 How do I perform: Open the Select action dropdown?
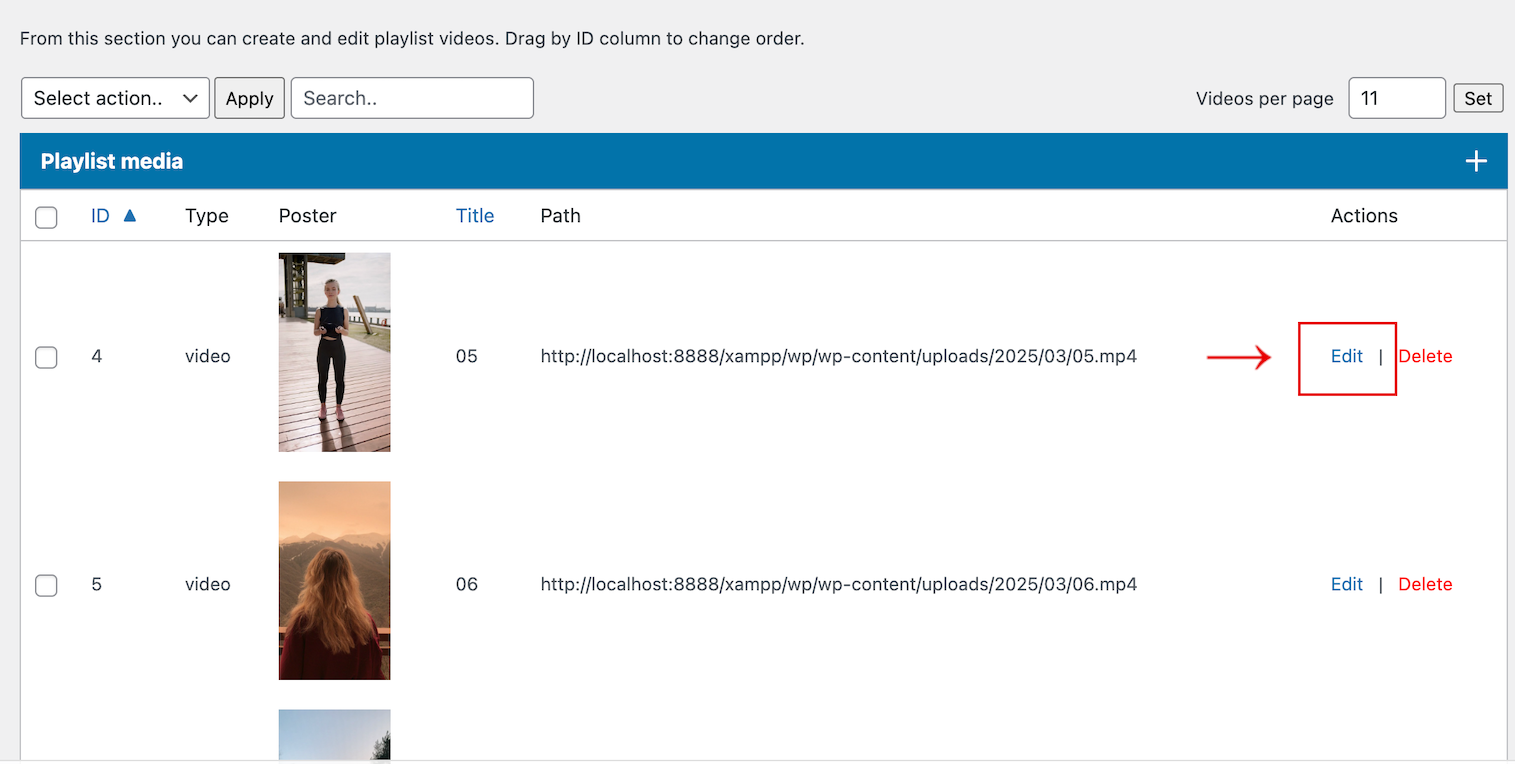click(115, 98)
